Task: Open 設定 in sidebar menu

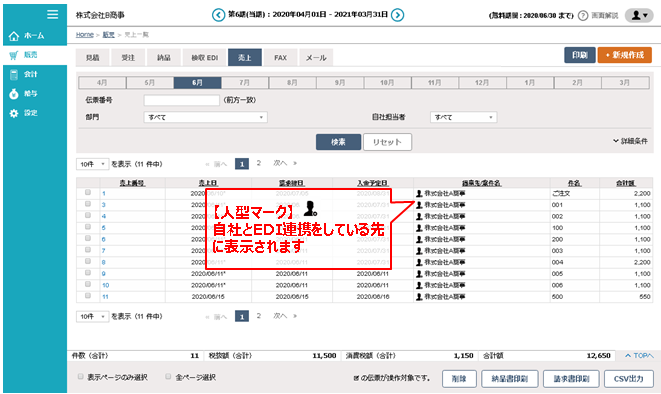Action: coord(30,113)
